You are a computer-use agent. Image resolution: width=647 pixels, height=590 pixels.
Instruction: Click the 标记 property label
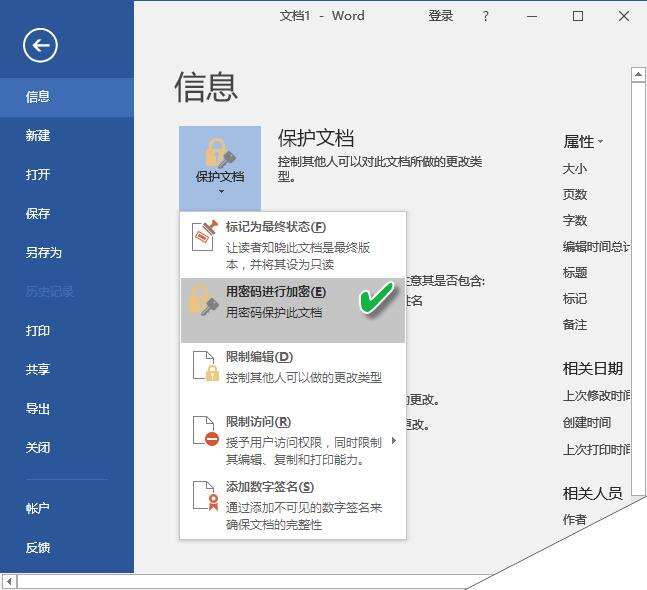[x=575, y=299]
